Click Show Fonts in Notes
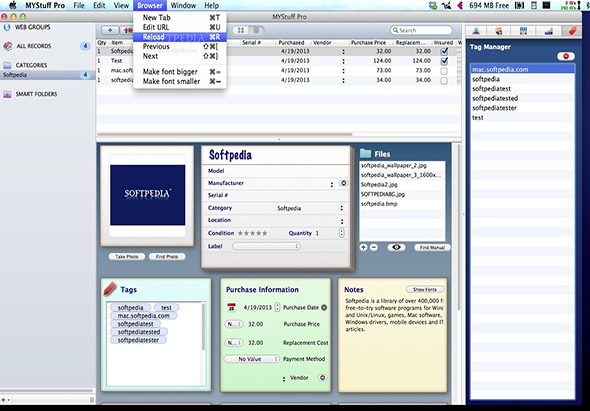Image resolution: width=590 pixels, height=411 pixels. pyautogui.click(x=424, y=289)
